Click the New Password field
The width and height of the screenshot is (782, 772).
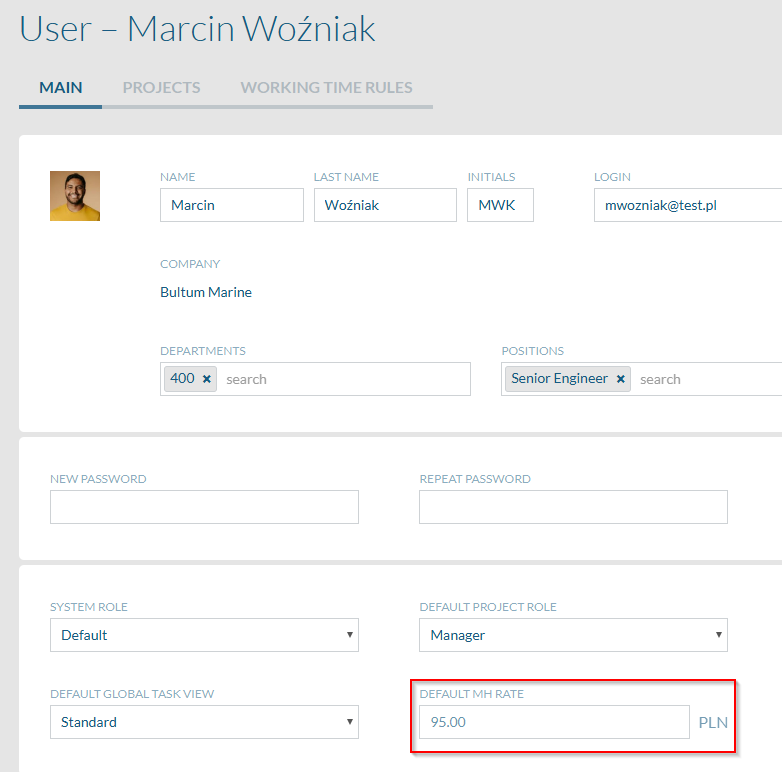[204, 507]
